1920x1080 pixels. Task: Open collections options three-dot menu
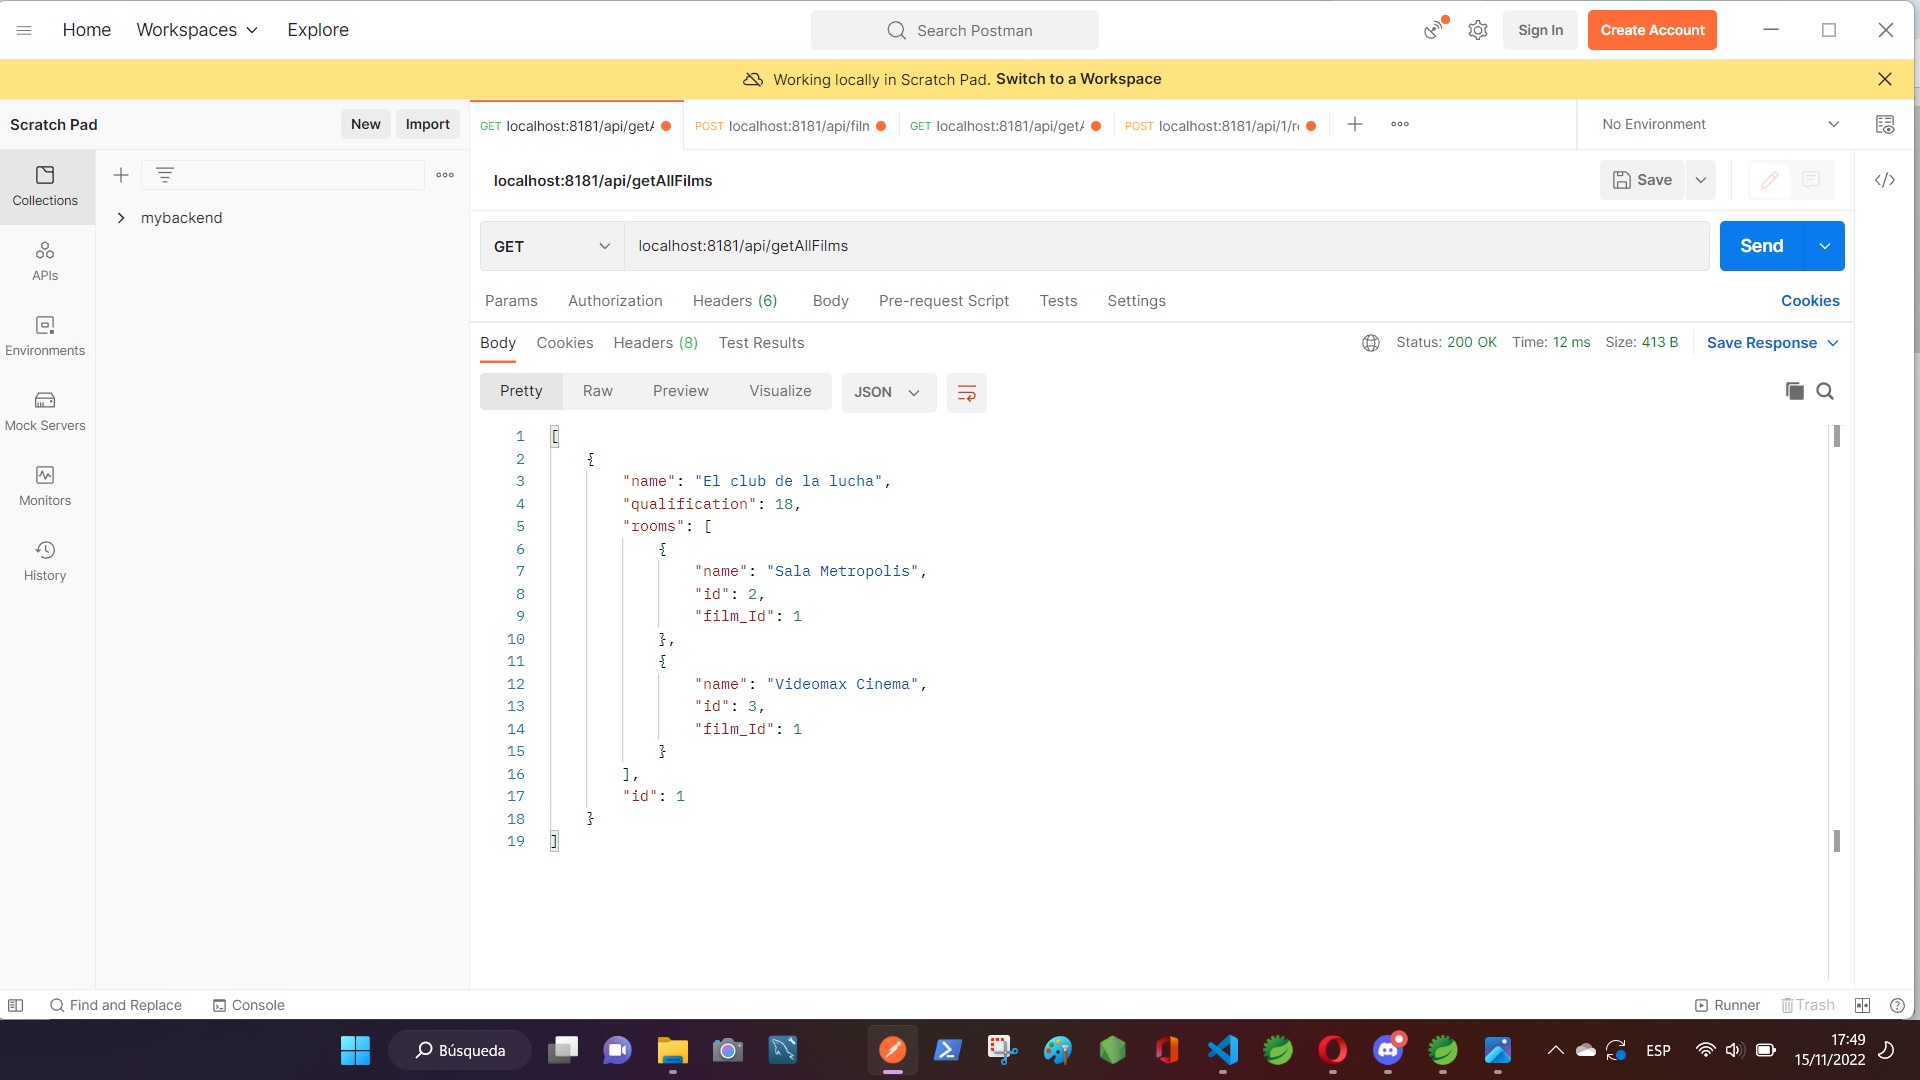(x=445, y=175)
